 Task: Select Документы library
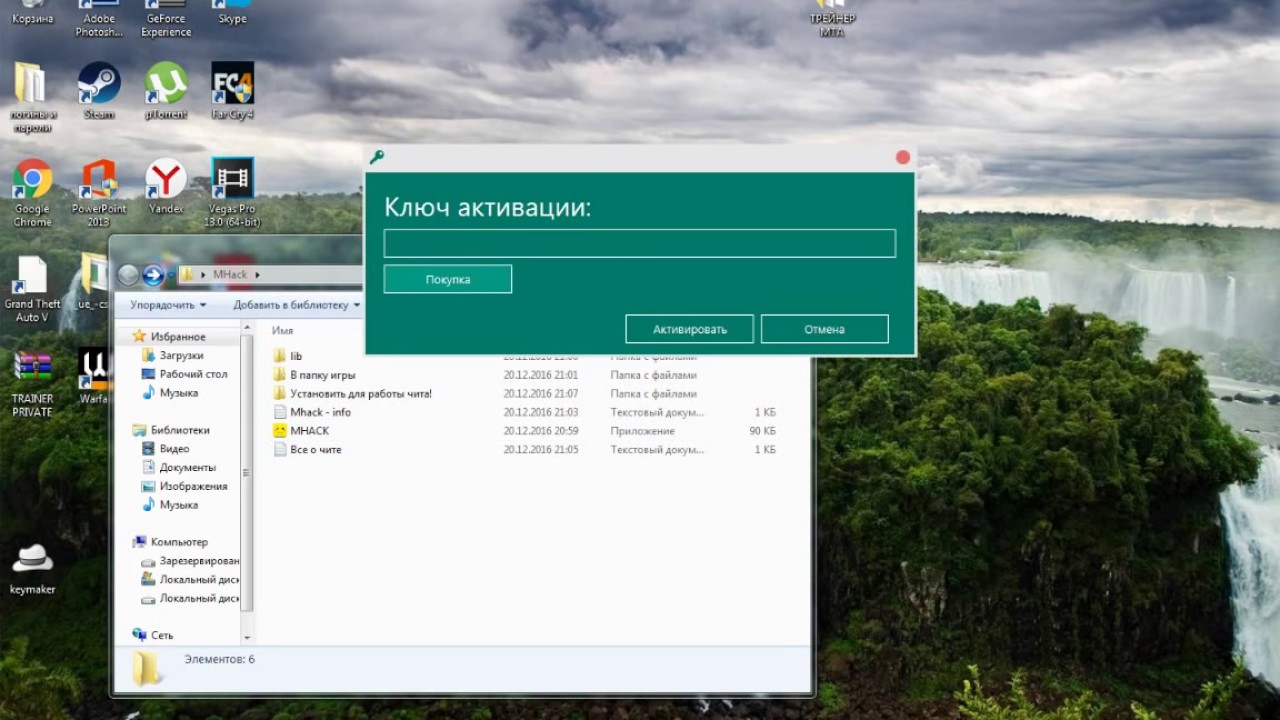(187, 468)
